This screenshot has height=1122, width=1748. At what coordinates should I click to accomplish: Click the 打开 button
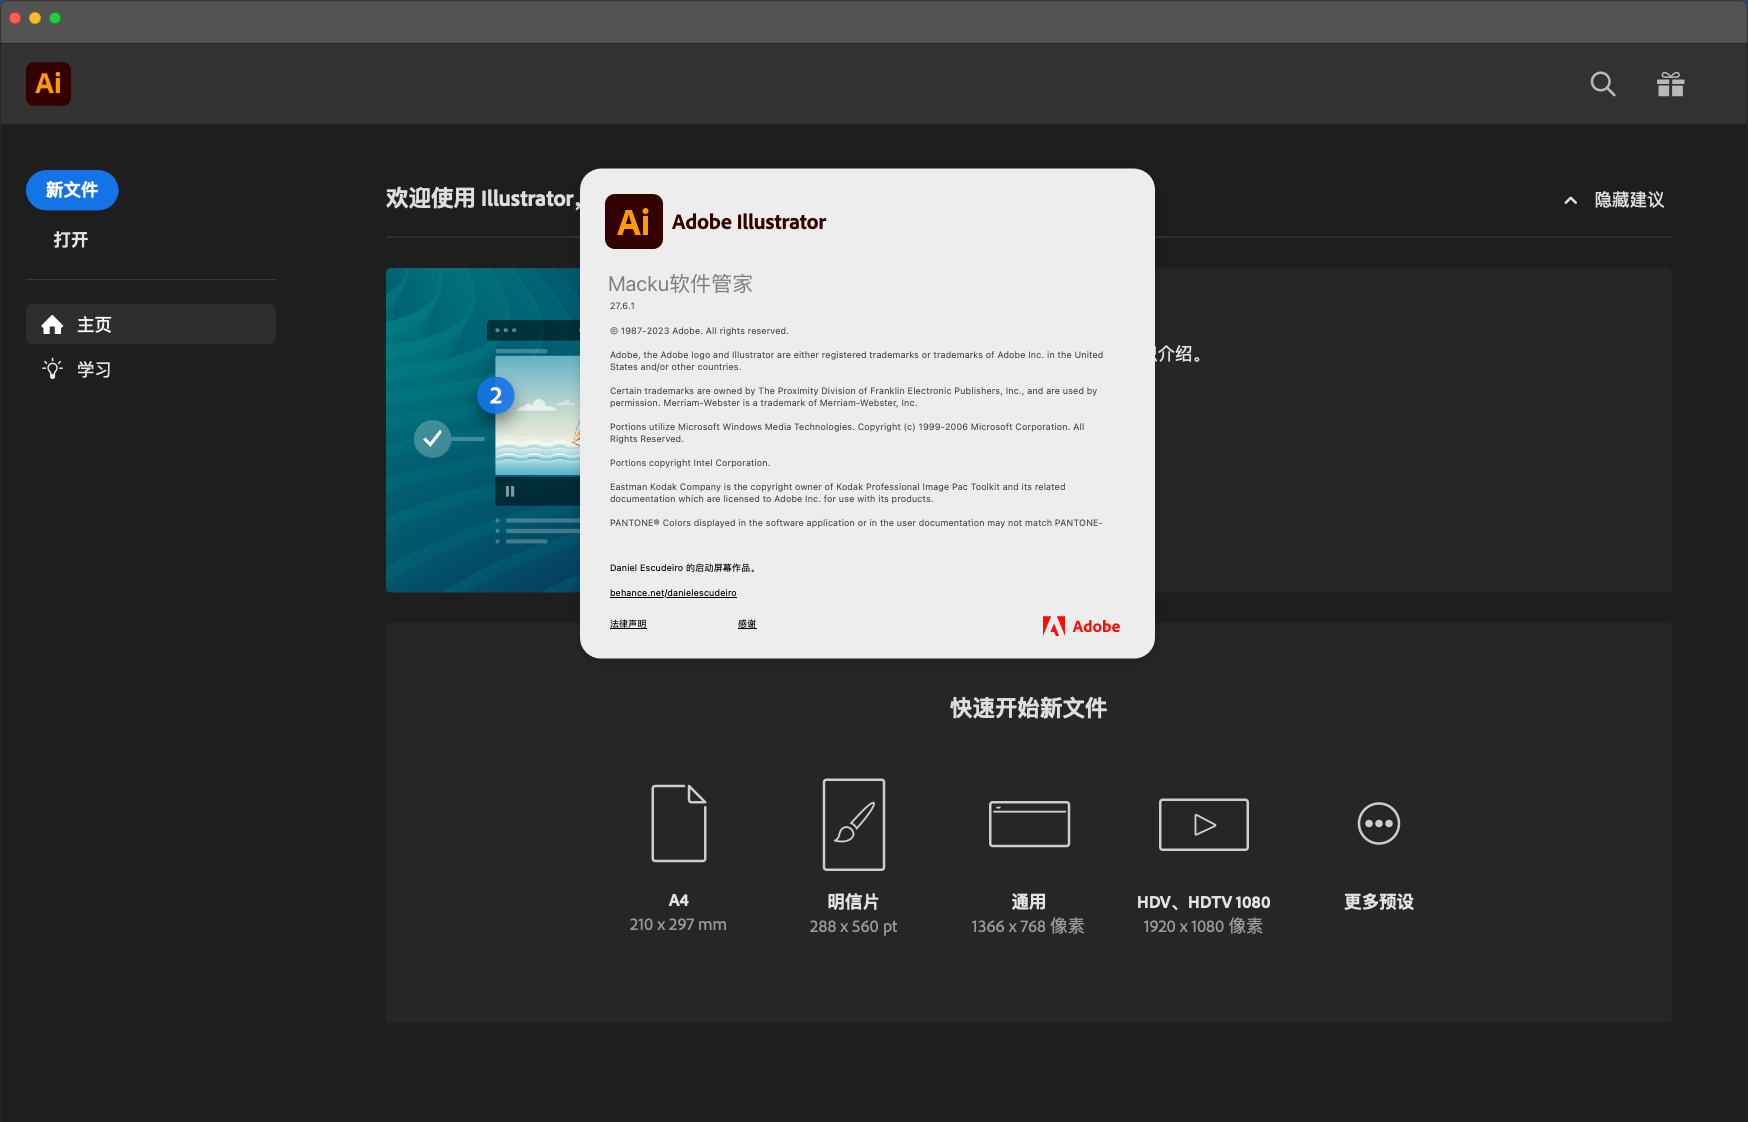coord(71,240)
